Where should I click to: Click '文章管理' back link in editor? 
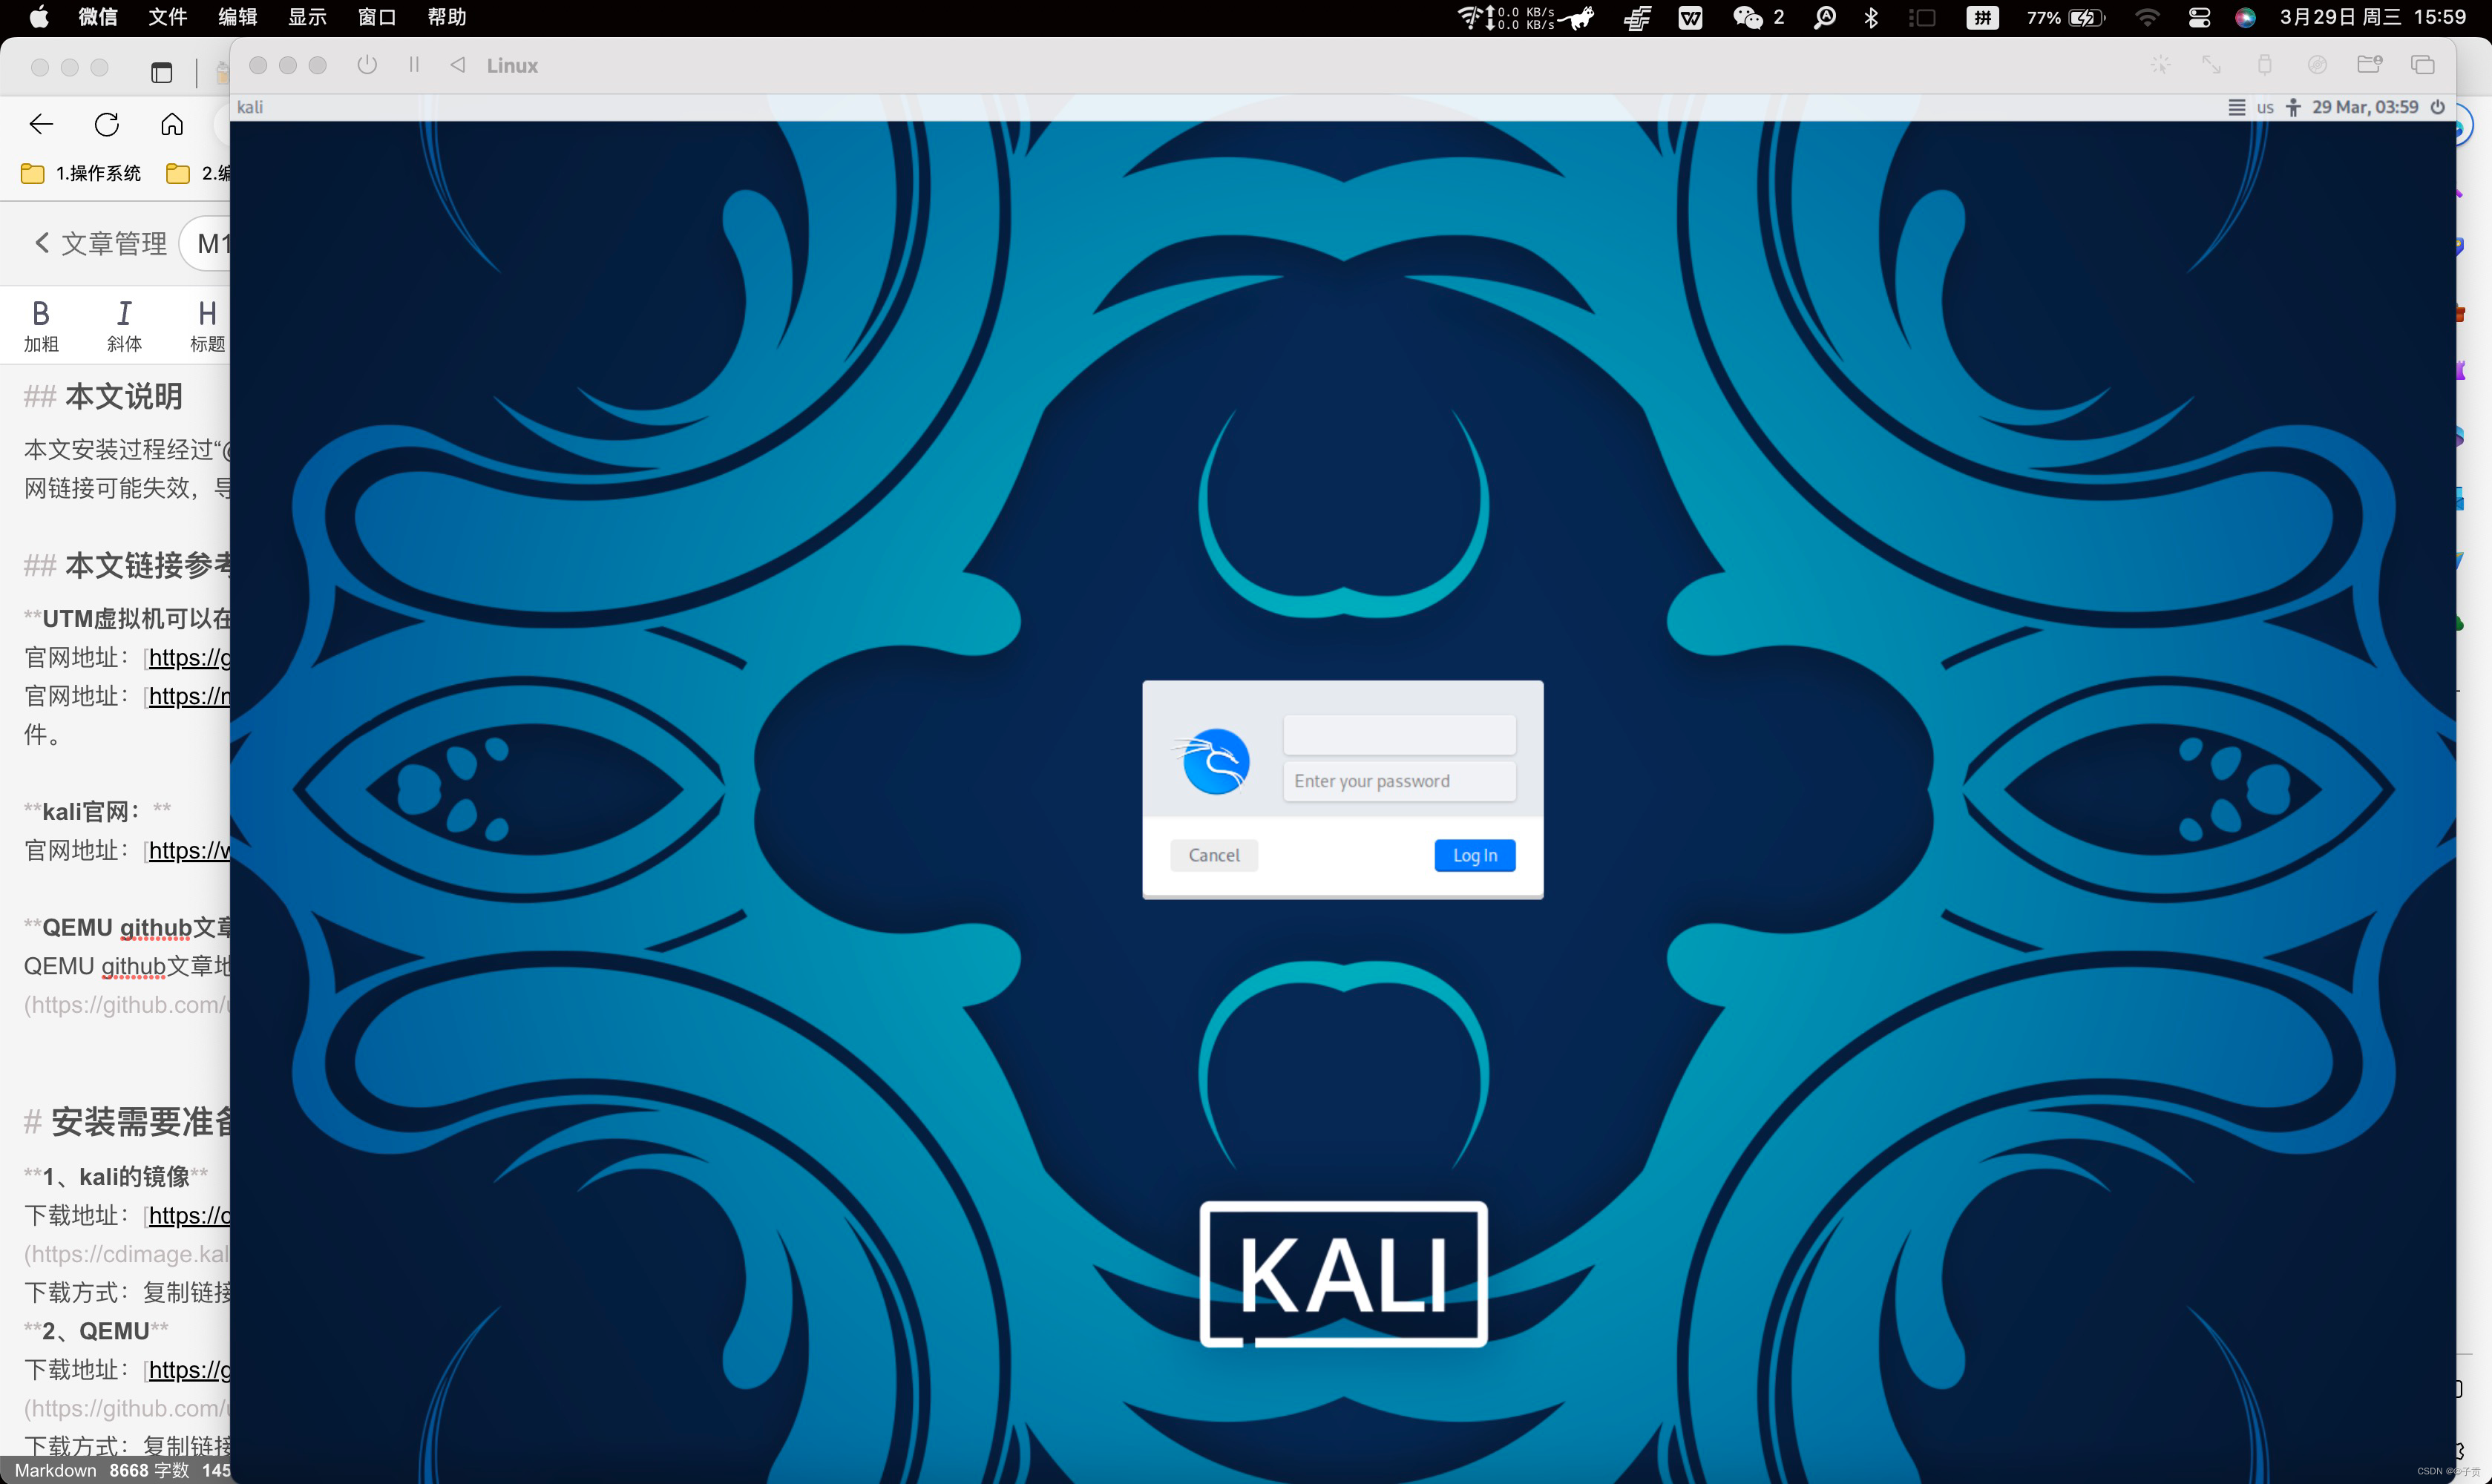[100, 243]
